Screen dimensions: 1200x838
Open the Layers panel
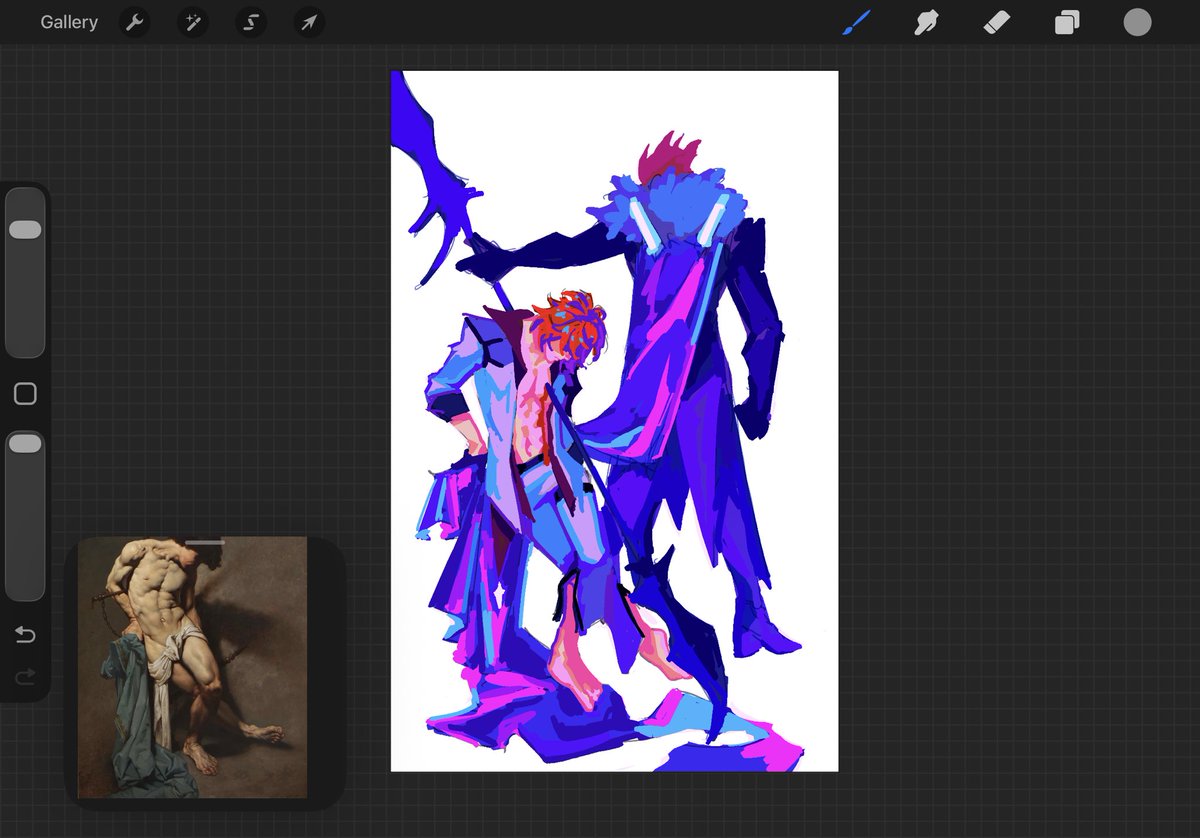click(1067, 22)
